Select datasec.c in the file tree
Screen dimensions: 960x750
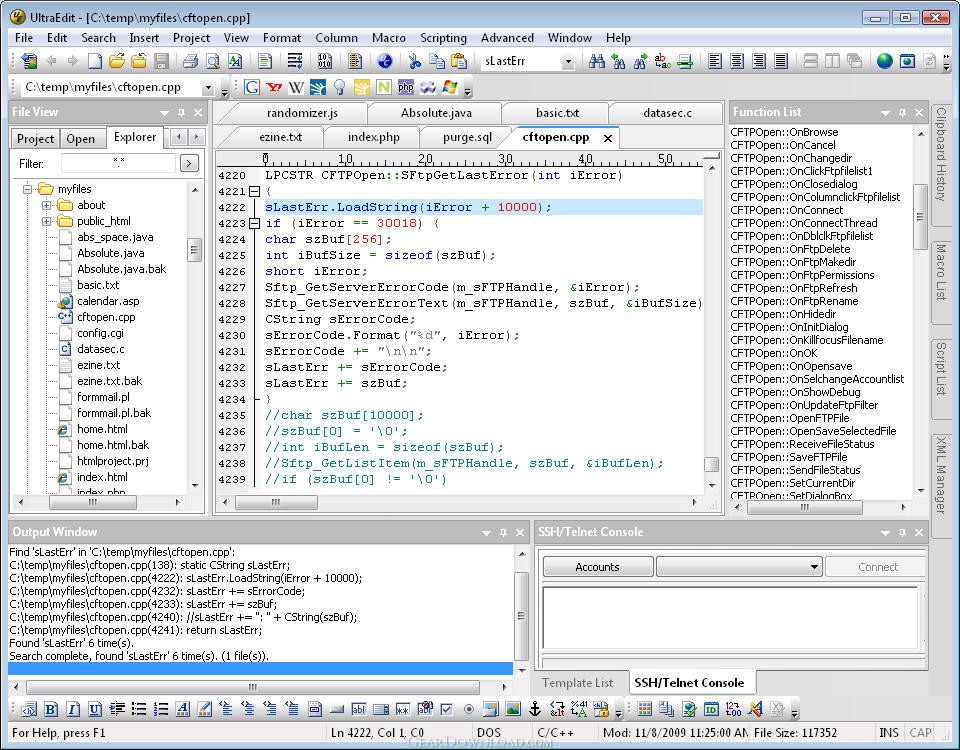(x=100, y=349)
